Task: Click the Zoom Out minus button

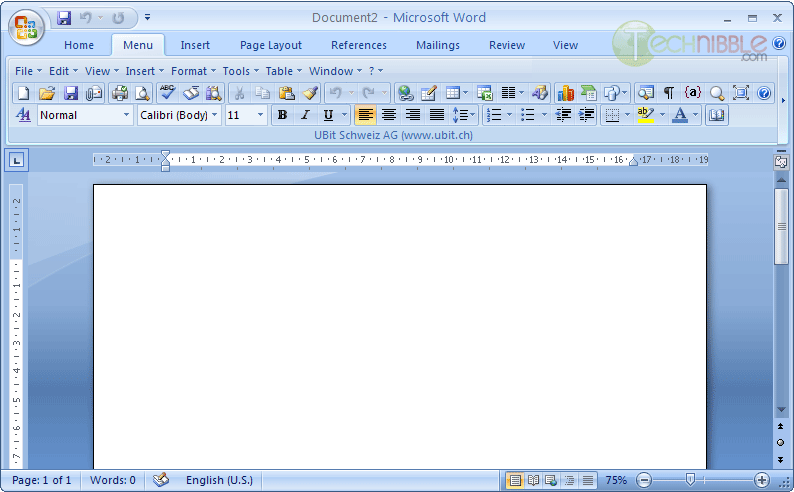Action: 644,480
